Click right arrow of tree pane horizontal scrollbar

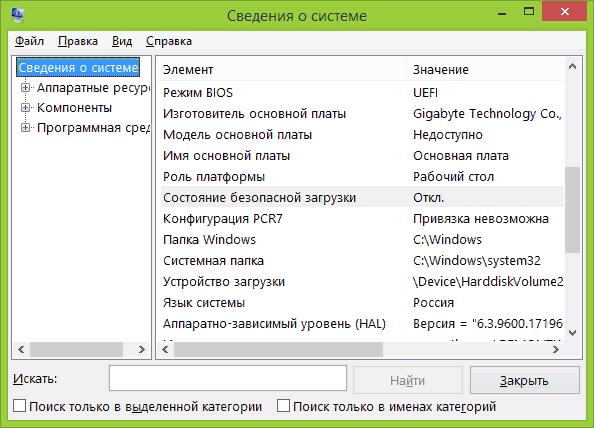click(x=142, y=349)
